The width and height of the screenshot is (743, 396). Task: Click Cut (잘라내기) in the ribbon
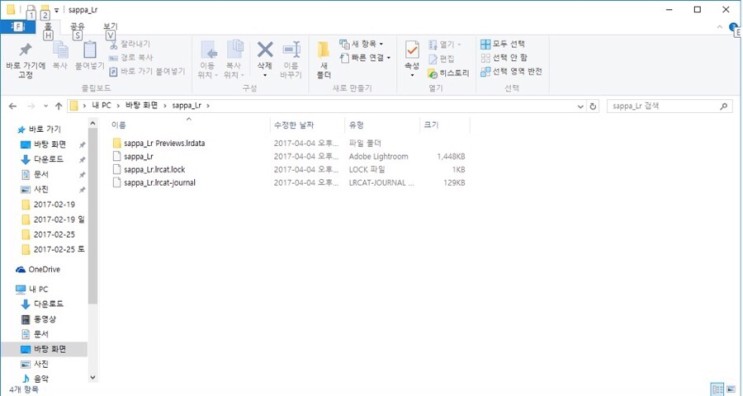pos(130,44)
